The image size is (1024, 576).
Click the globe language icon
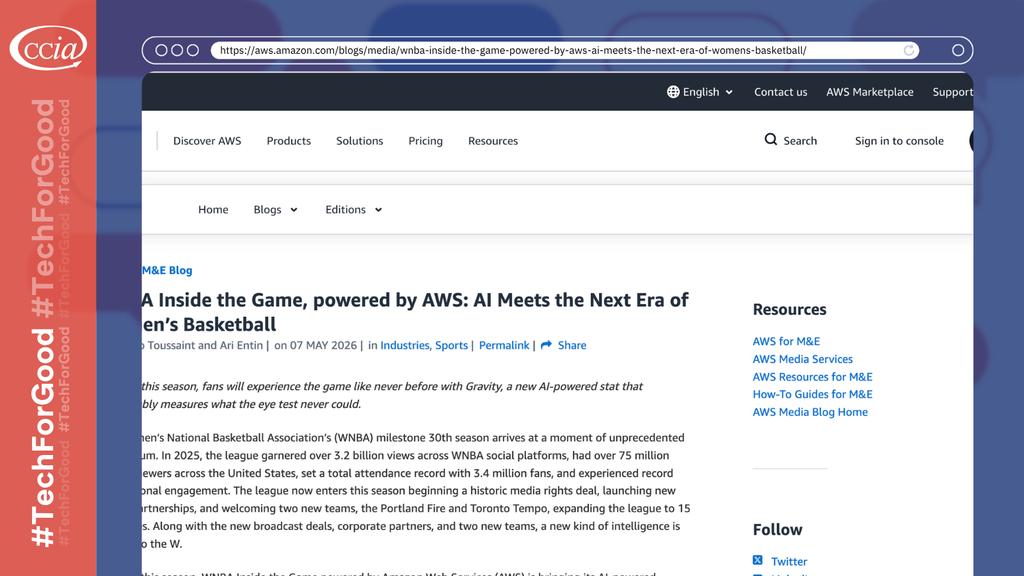coord(673,92)
